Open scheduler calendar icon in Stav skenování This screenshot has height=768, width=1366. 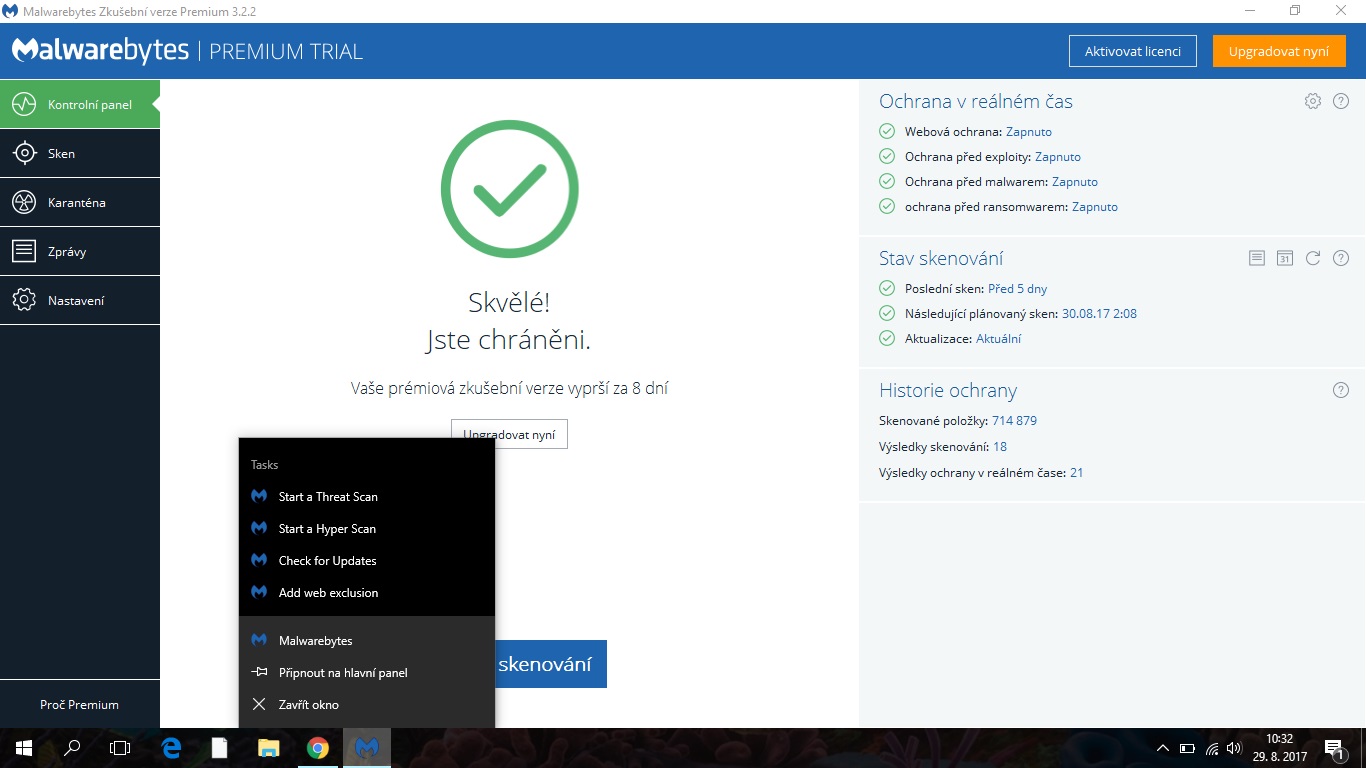(x=1285, y=258)
